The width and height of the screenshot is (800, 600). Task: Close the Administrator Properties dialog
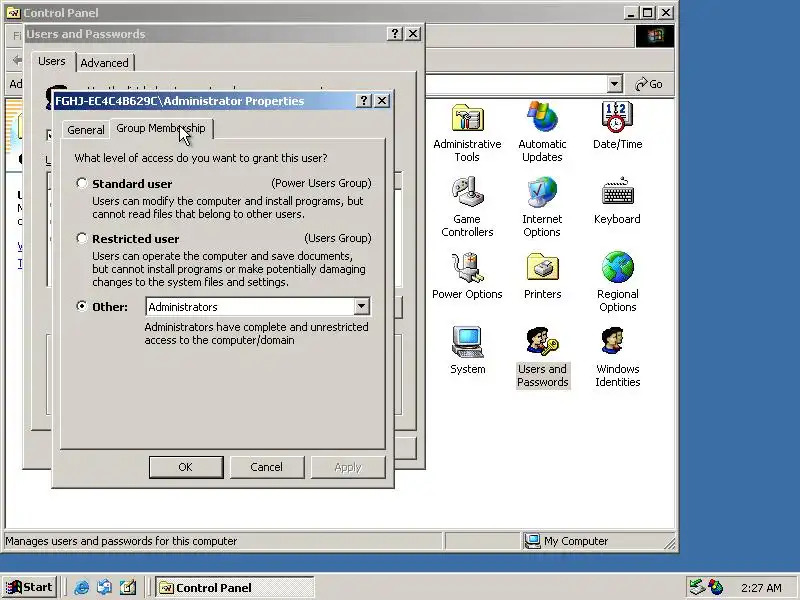[x=382, y=101]
